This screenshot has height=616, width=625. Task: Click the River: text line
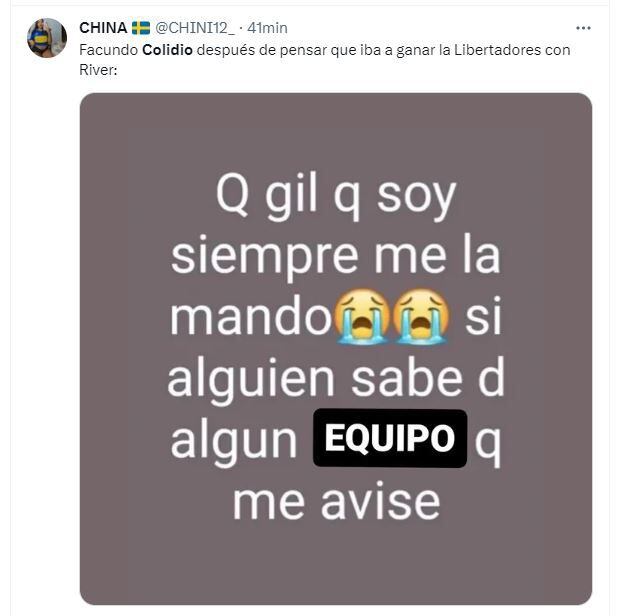coord(98,70)
